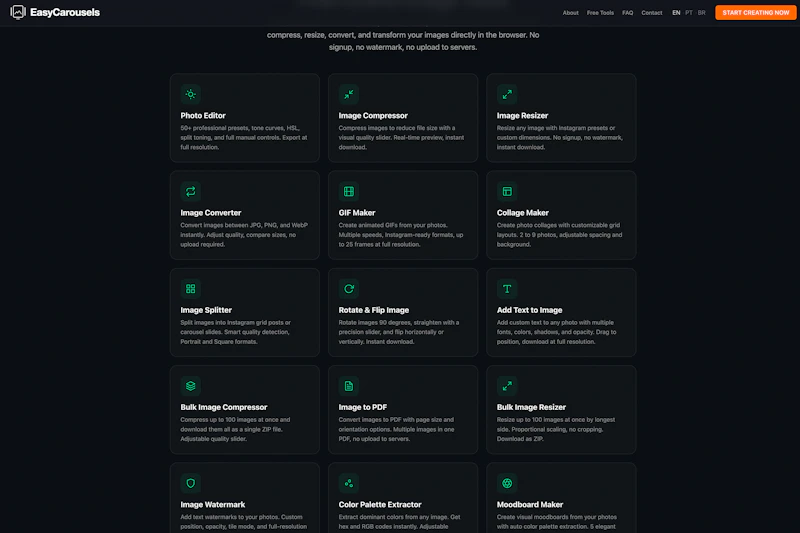This screenshot has width=800, height=533.
Task: Click the Image Resizer description about Instagram presets
Action: 560,138
